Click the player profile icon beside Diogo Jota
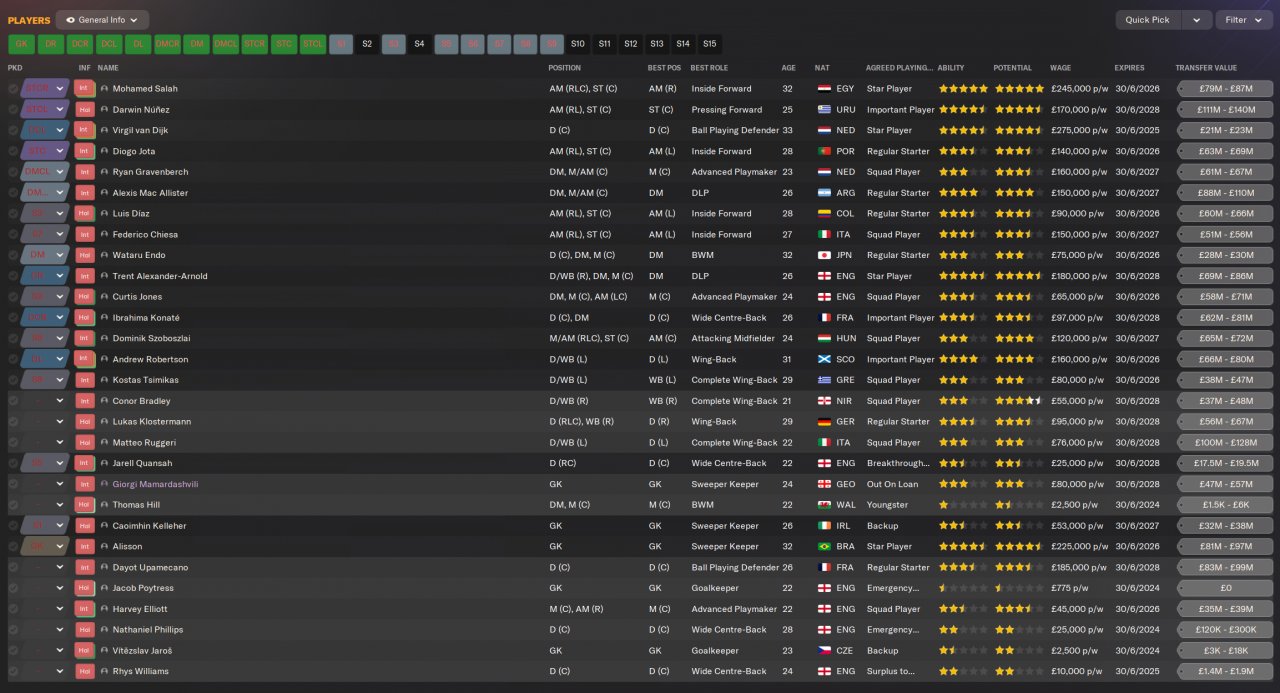This screenshot has width=1280, height=693. pyautogui.click(x=104, y=151)
